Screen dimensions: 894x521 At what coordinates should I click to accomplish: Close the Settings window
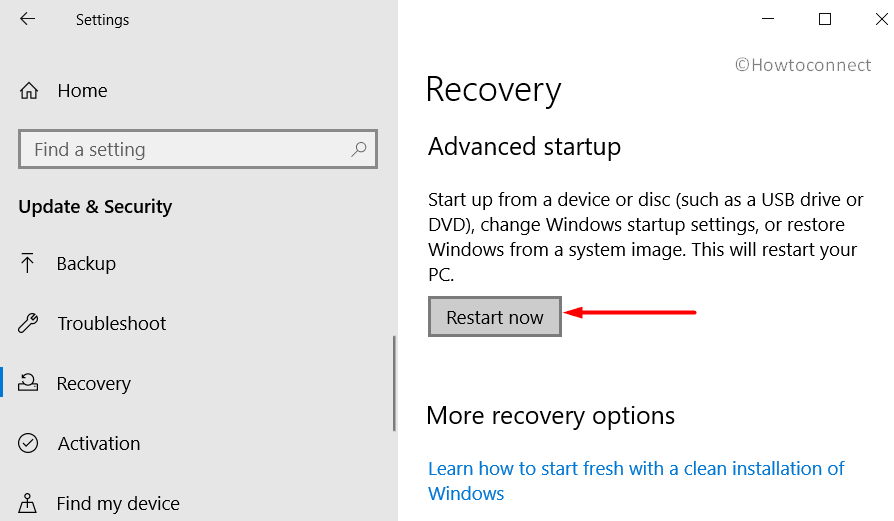click(881, 19)
